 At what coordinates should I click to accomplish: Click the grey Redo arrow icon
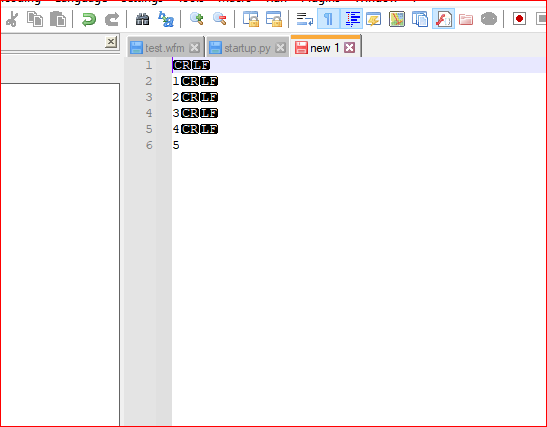(x=112, y=19)
